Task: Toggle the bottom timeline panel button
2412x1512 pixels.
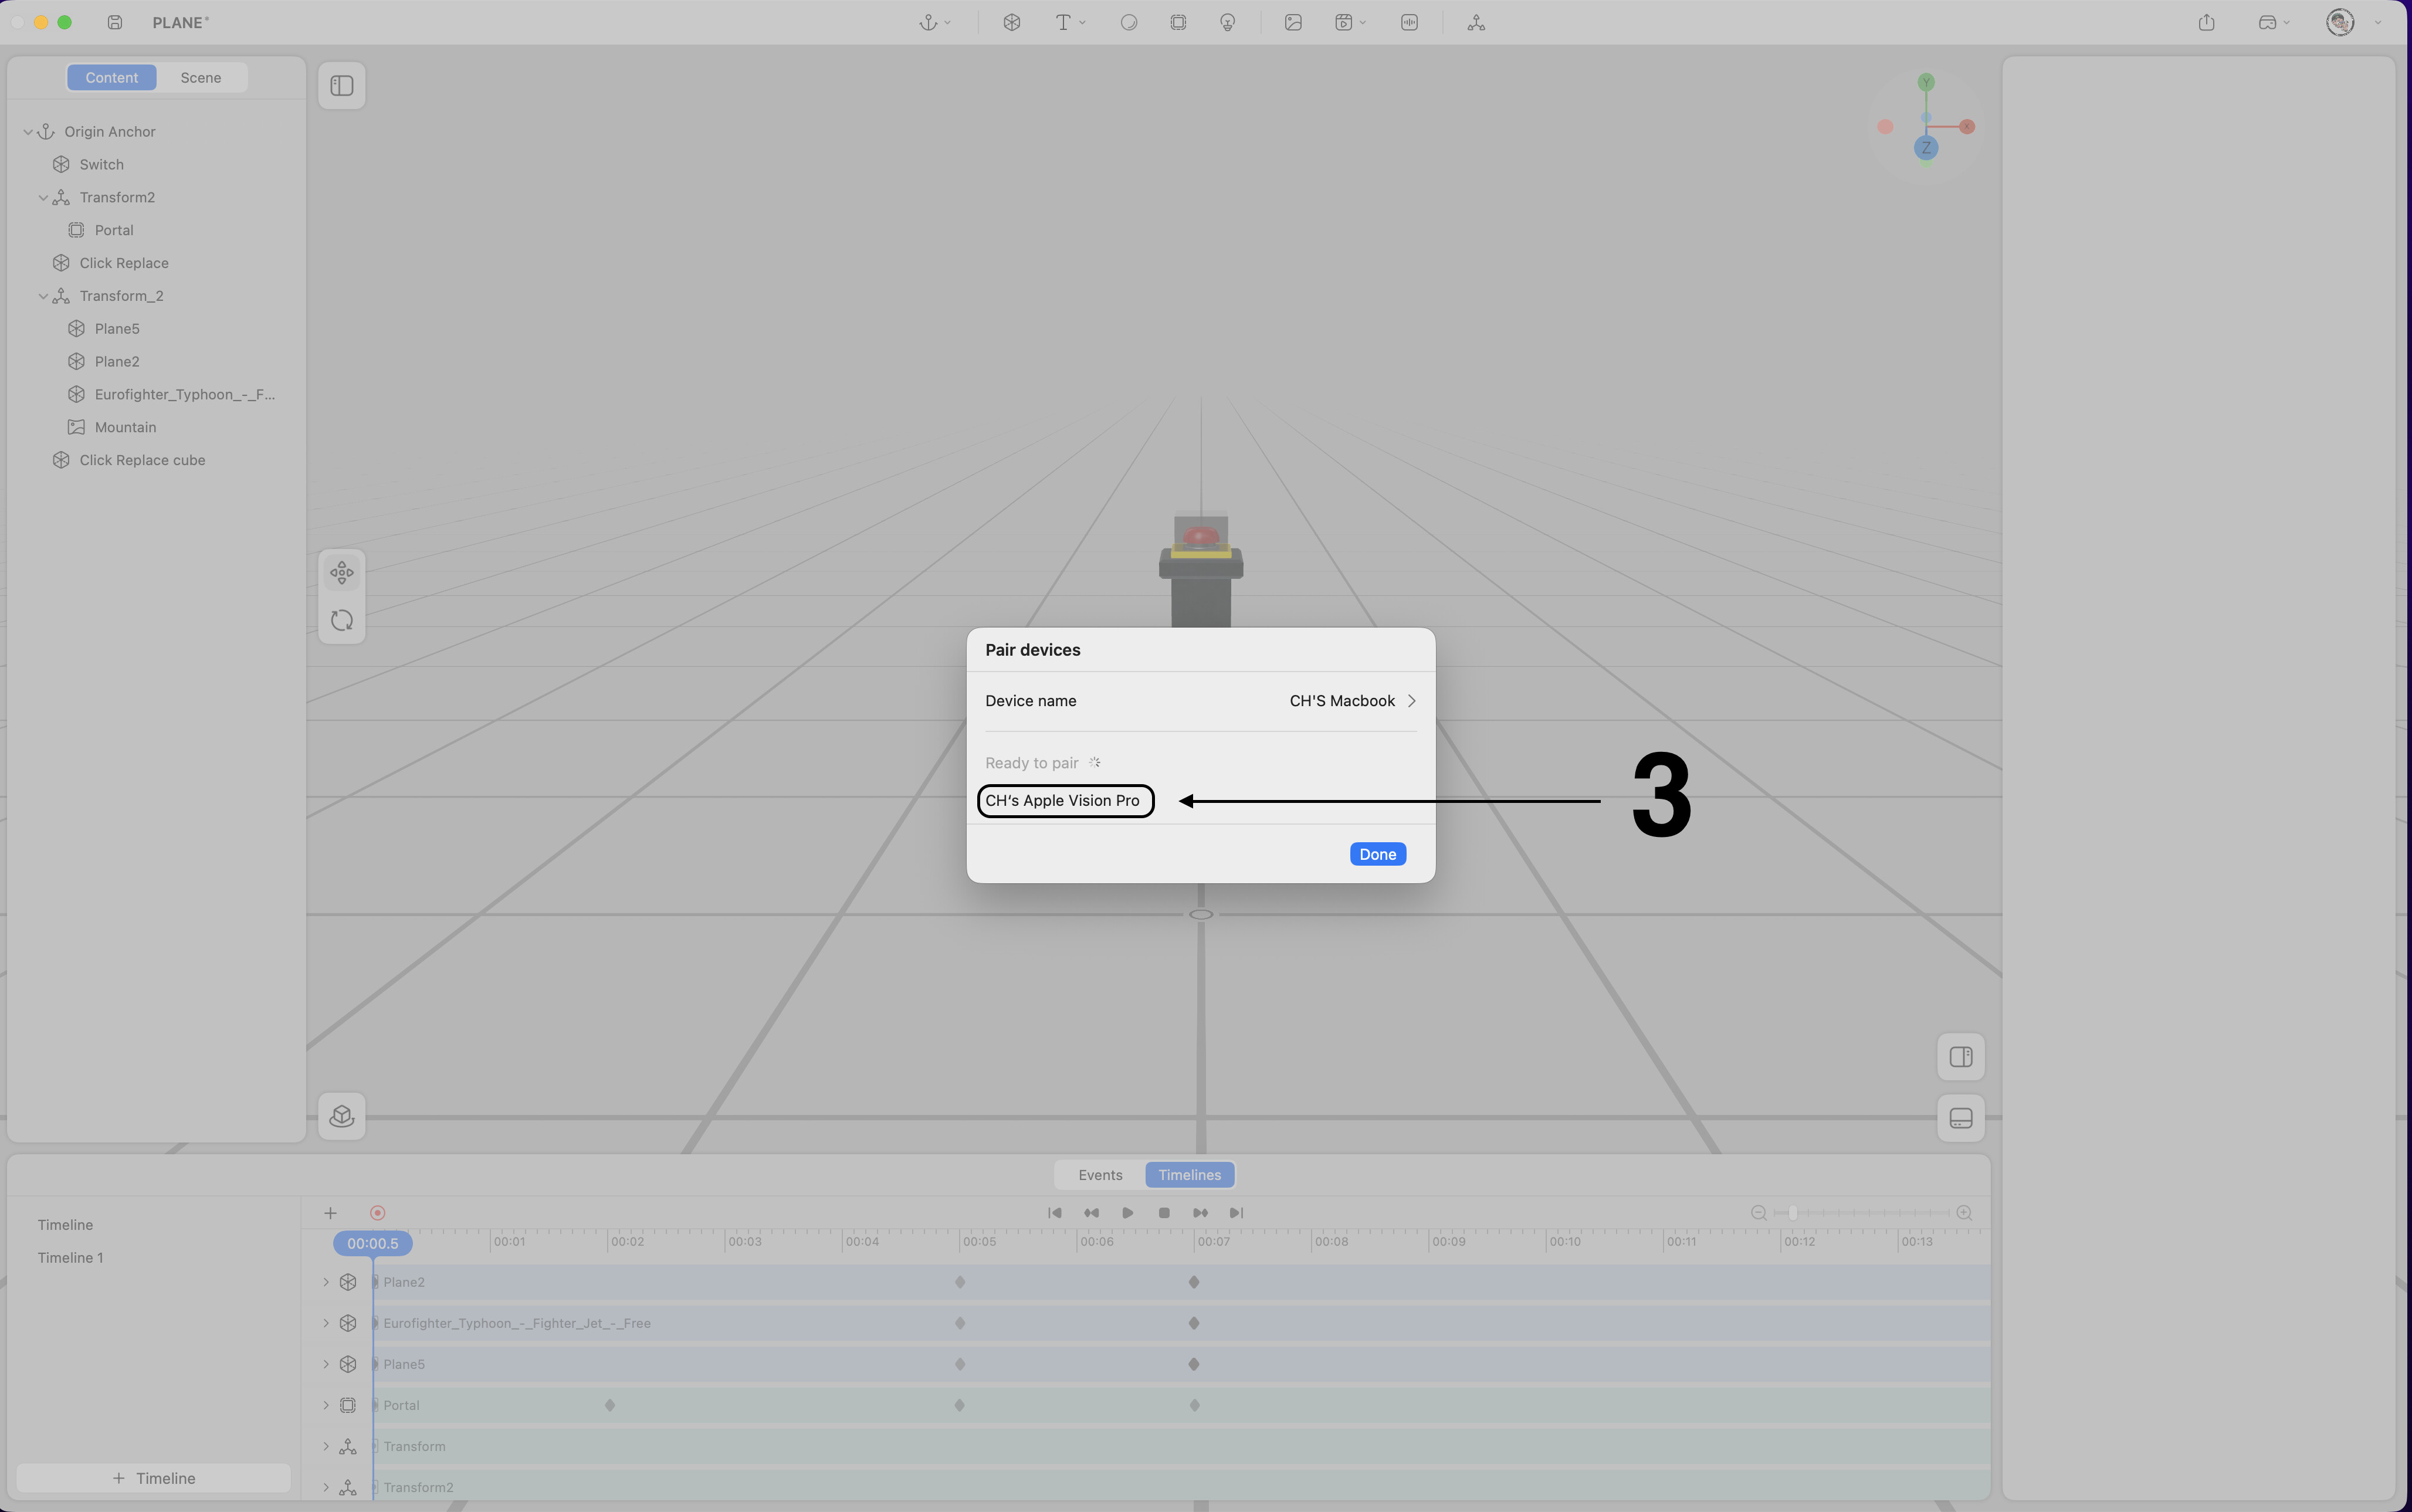Action: tap(1961, 1118)
